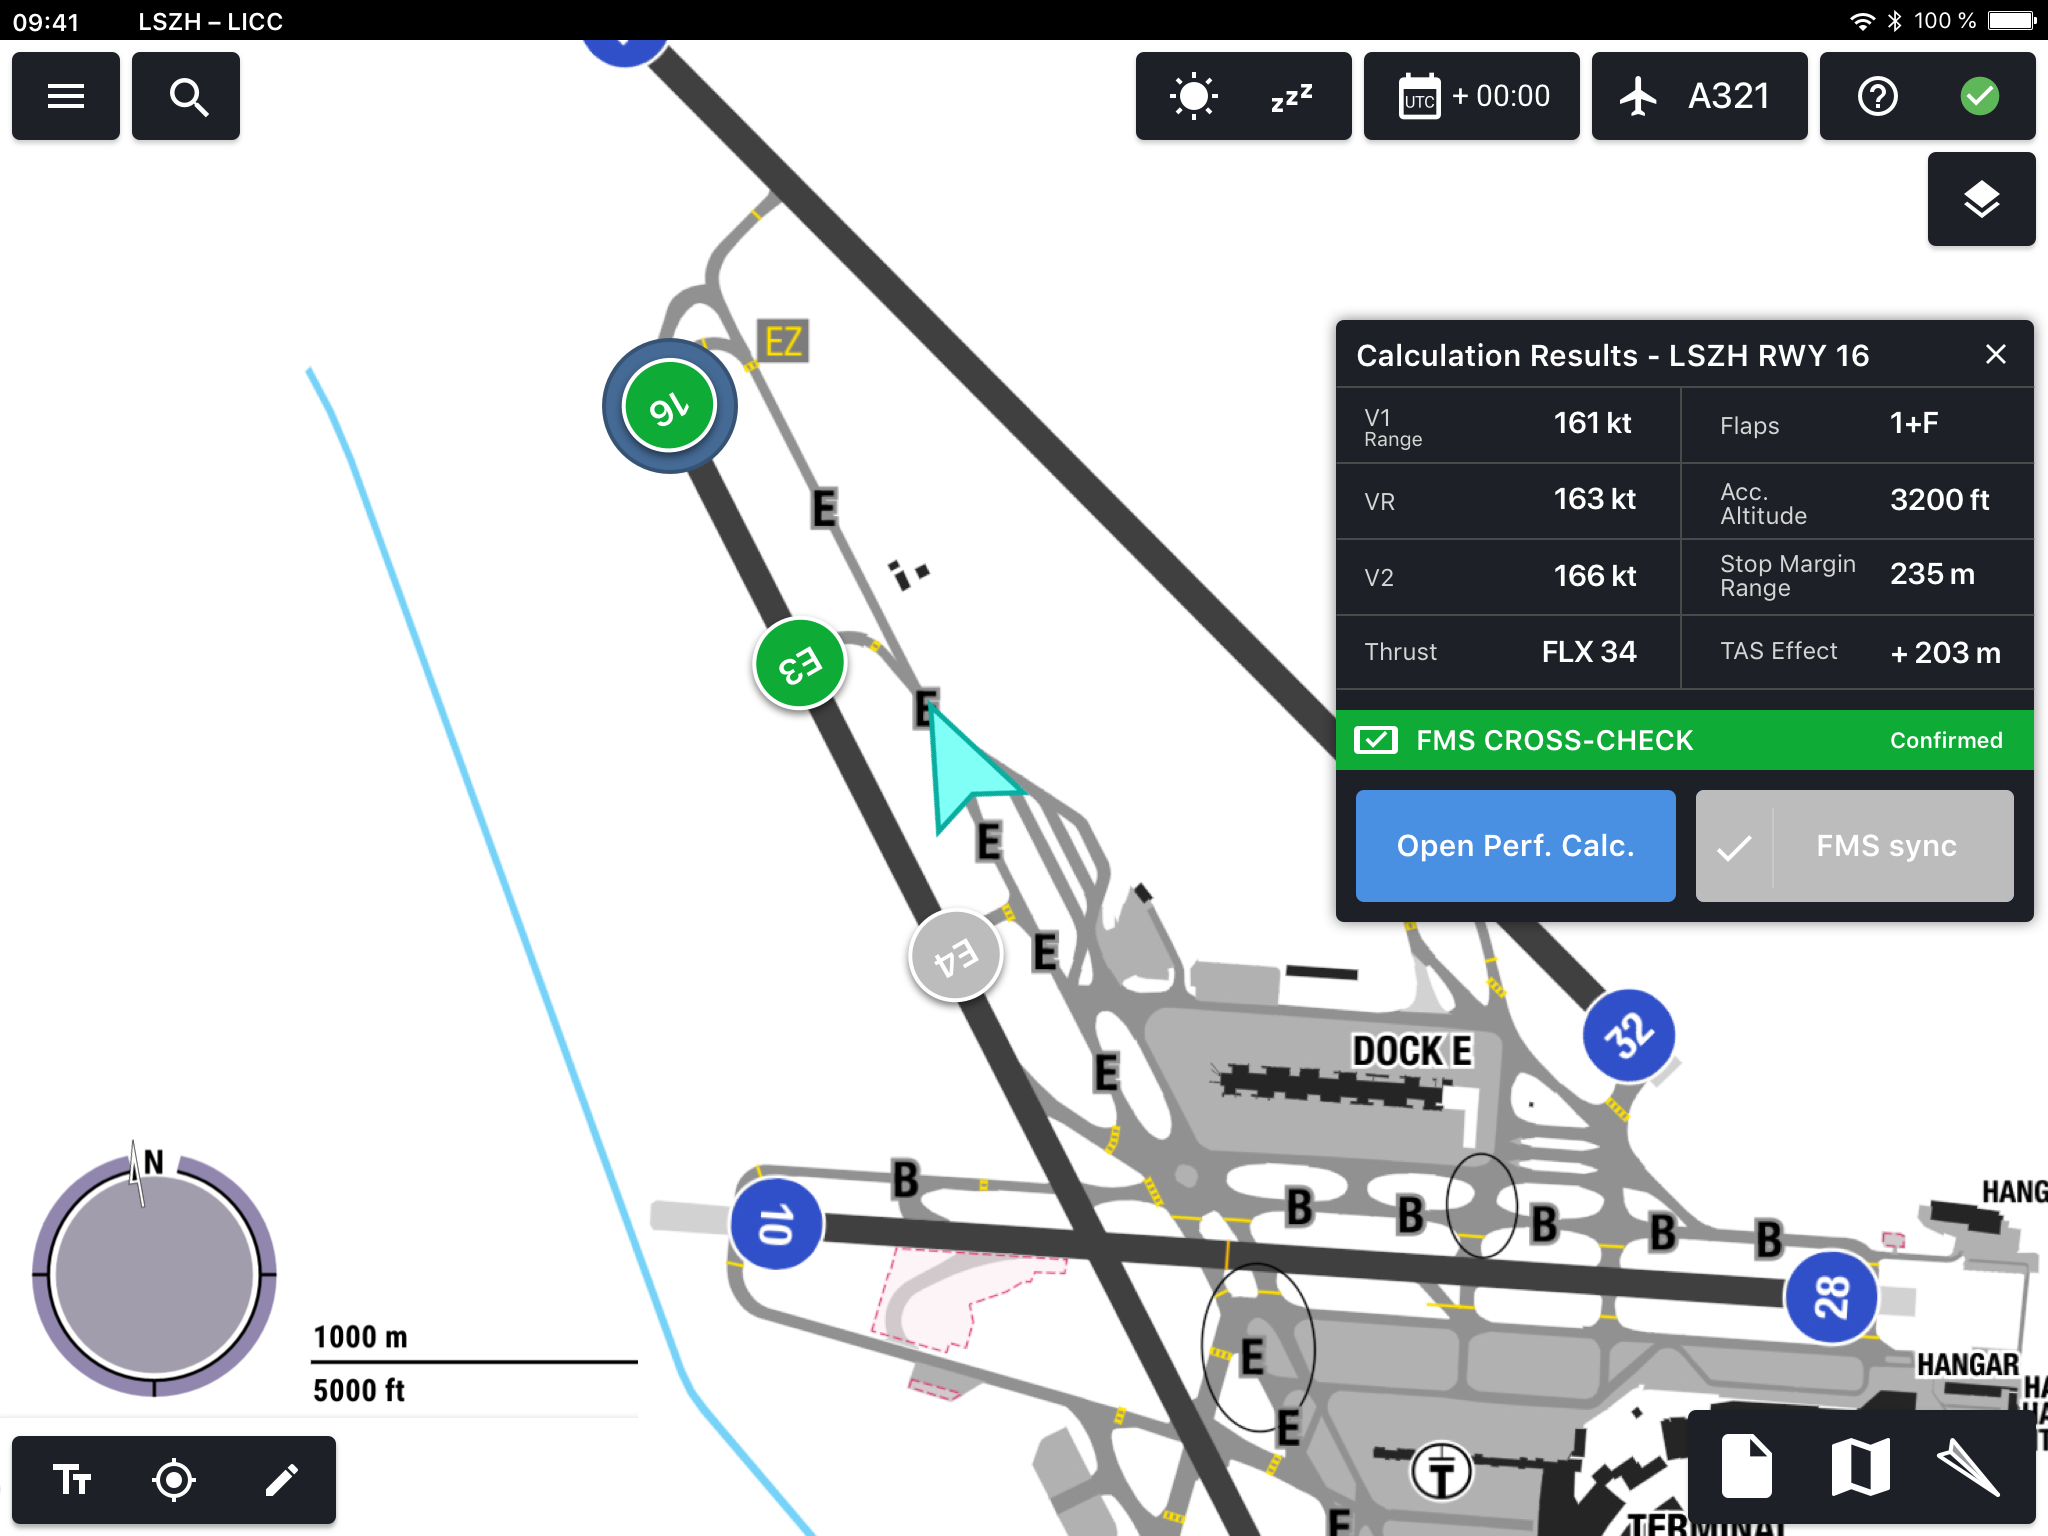
Task: Tap the text size tool
Action: tap(72, 1479)
